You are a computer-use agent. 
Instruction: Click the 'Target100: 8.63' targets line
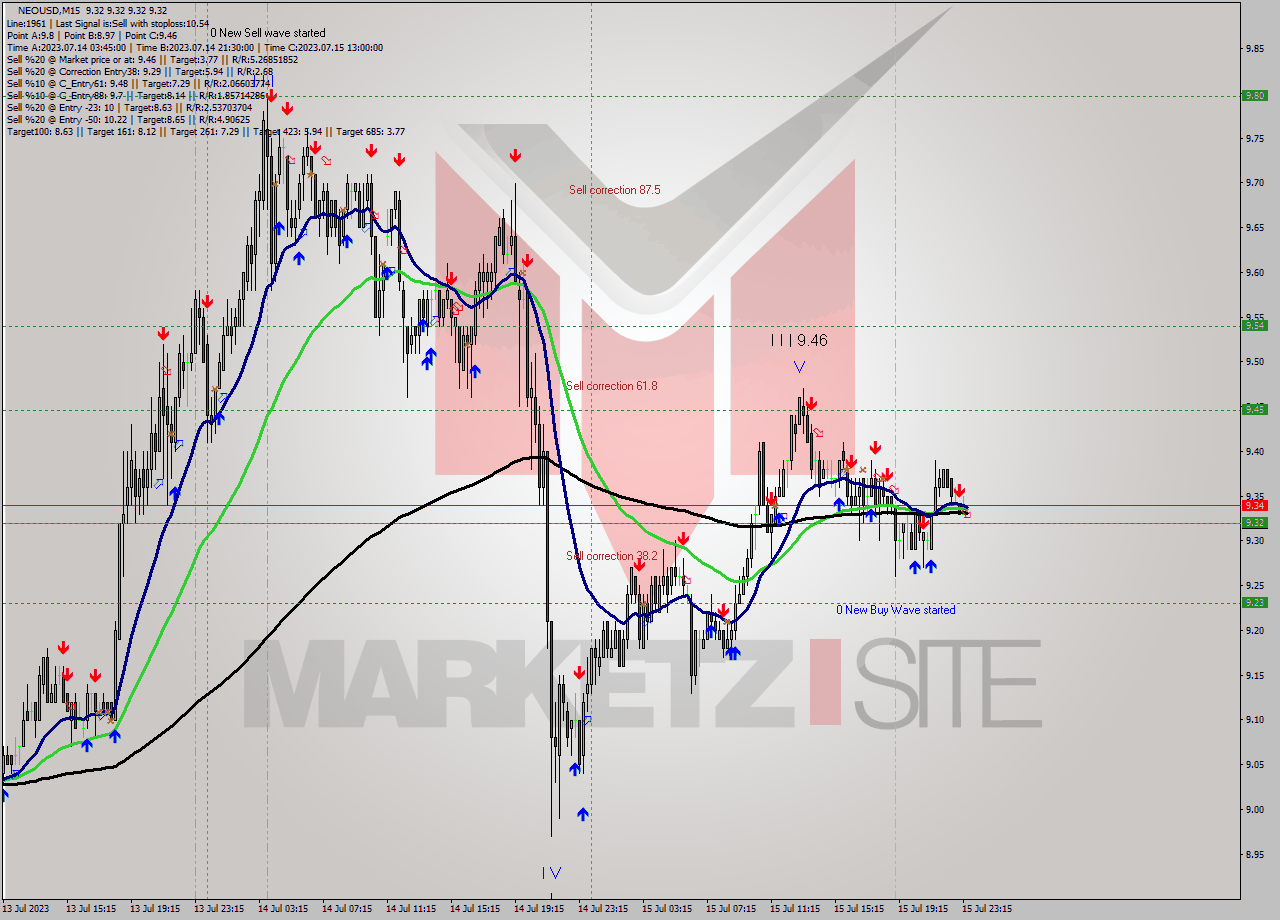click(206, 131)
